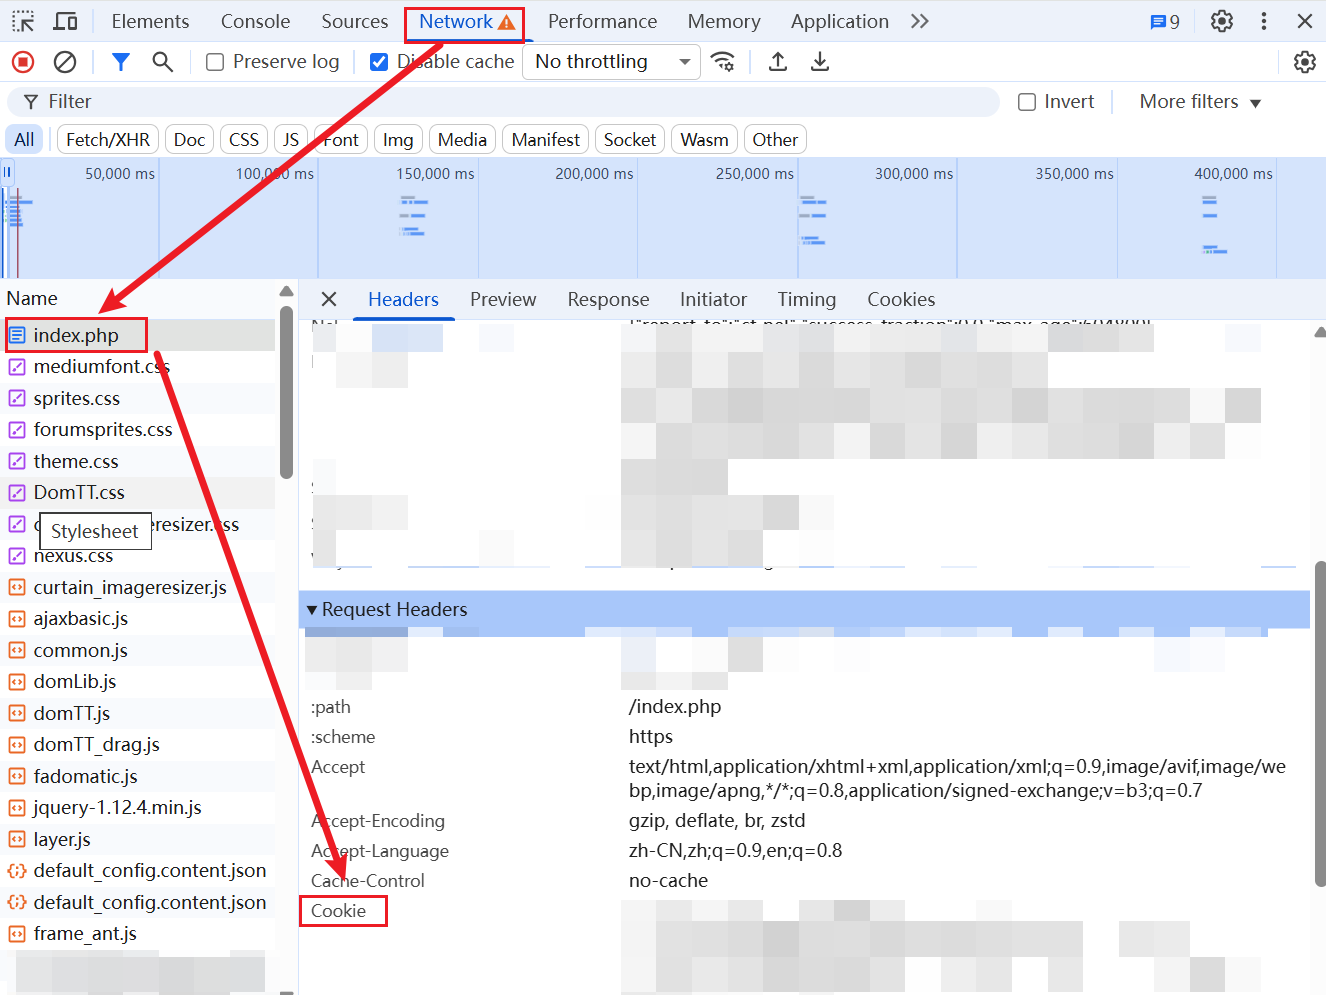
Task: Click the Export HAR download icon
Action: 820,62
